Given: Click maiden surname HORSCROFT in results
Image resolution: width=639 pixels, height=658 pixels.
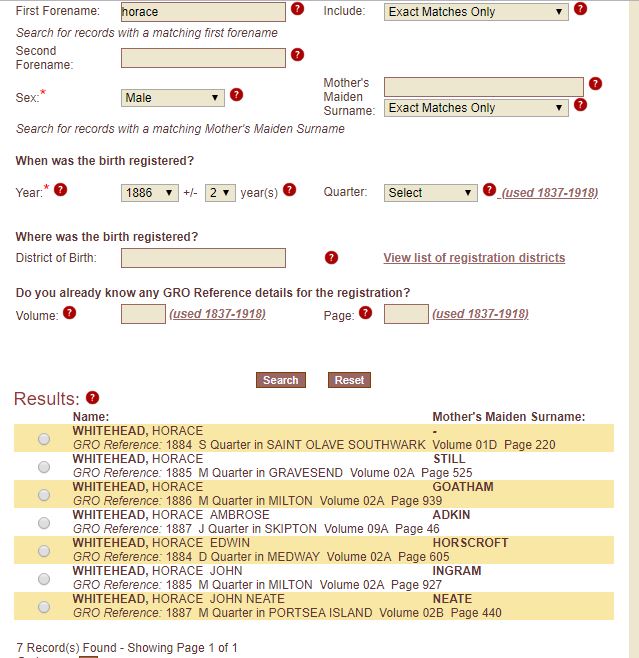Looking at the screenshot, I should click(470, 543).
